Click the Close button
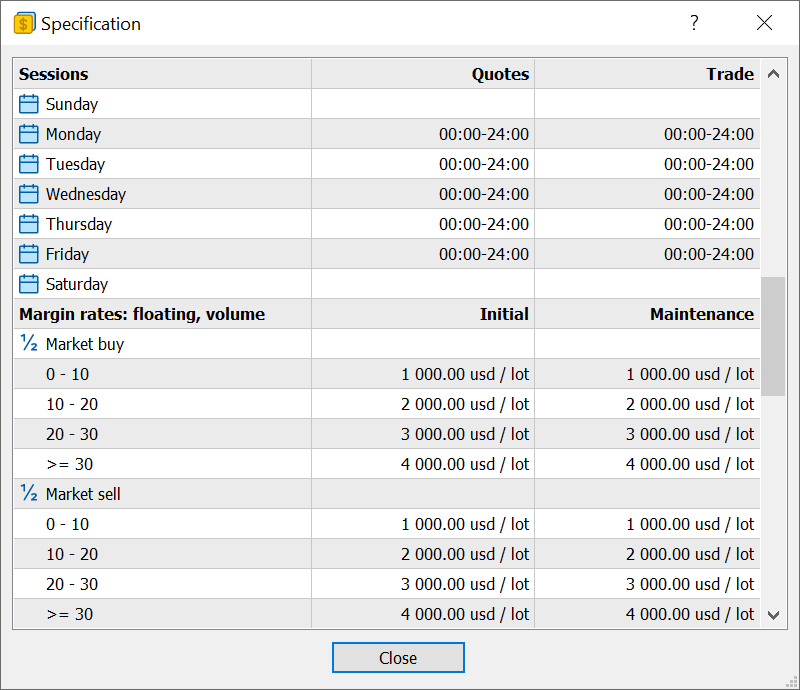The height and width of the screenshot is (690, 800). 398,657
